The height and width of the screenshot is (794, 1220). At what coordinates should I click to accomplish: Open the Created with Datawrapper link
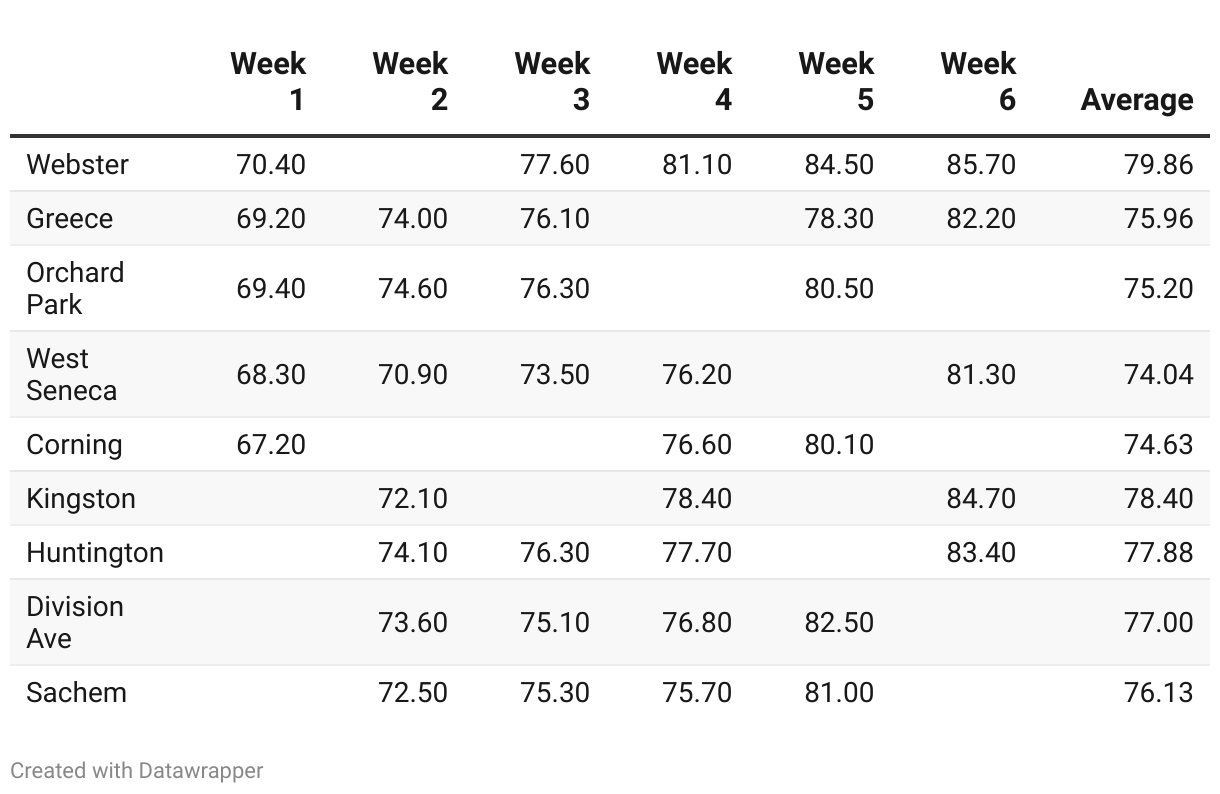pos(137,770)
